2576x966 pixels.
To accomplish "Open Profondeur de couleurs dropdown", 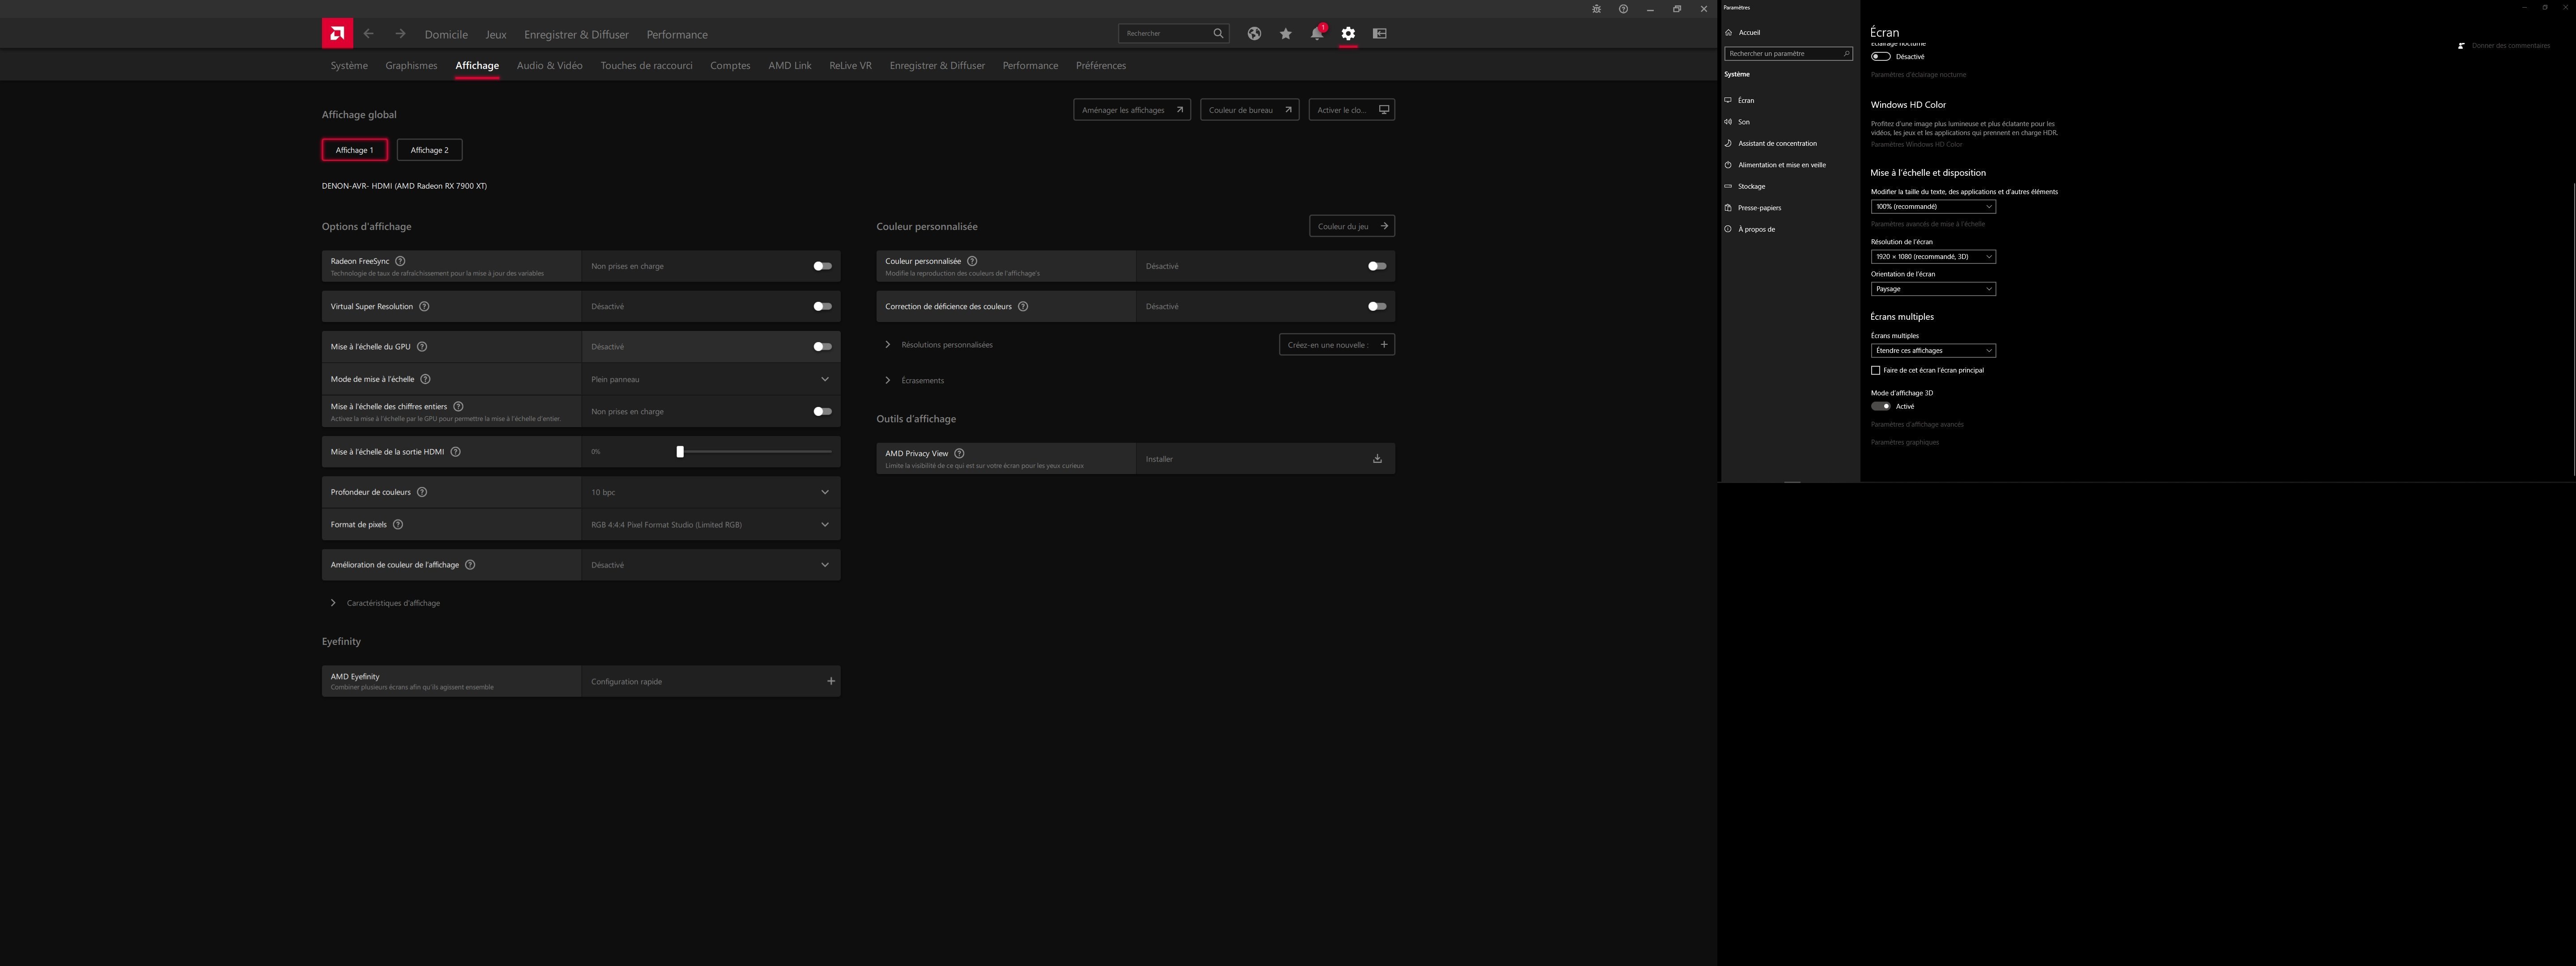I will [711, 492].
